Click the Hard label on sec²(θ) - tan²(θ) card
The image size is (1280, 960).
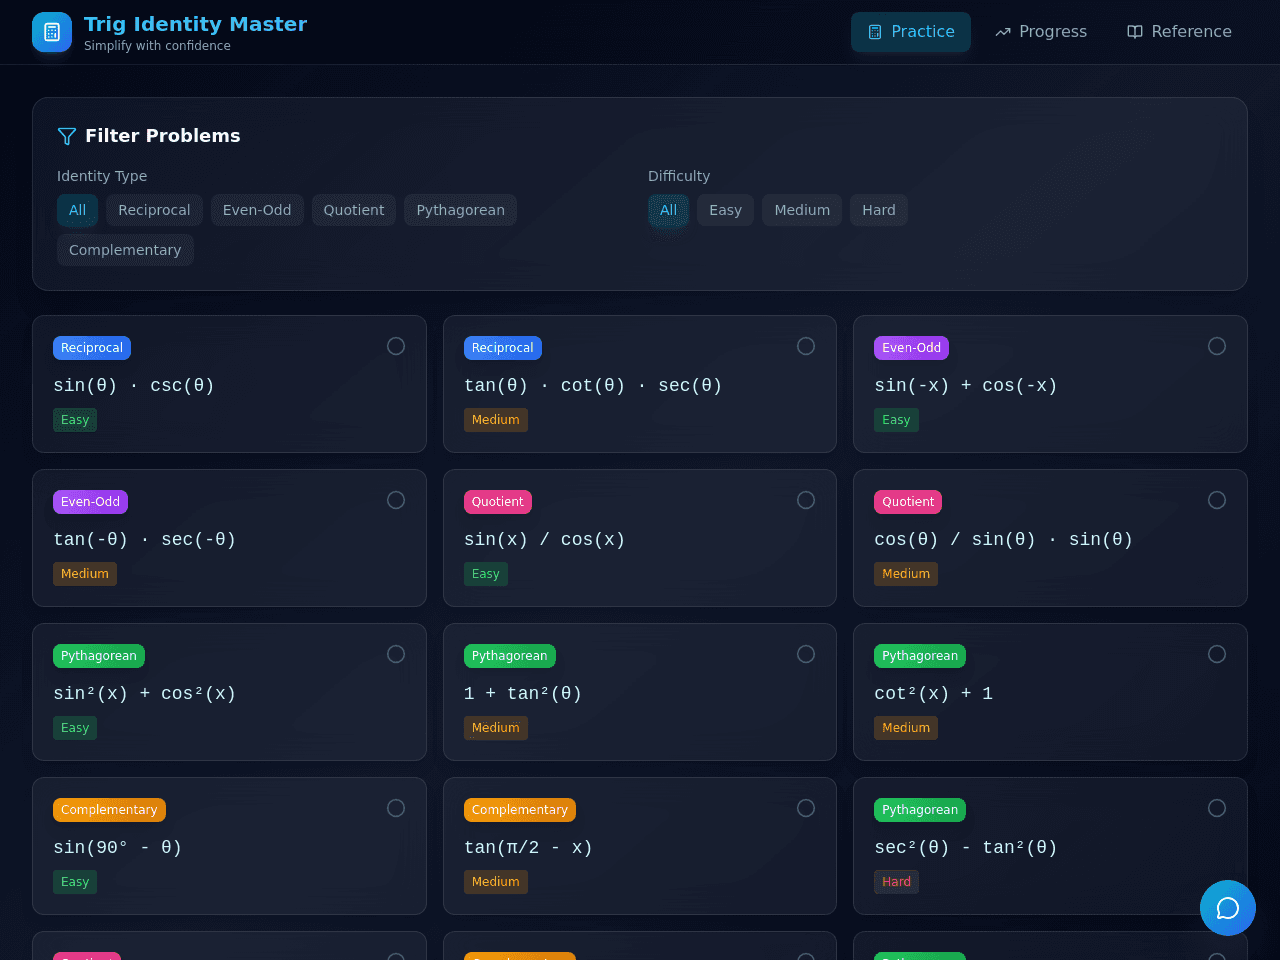click(896, 882)
